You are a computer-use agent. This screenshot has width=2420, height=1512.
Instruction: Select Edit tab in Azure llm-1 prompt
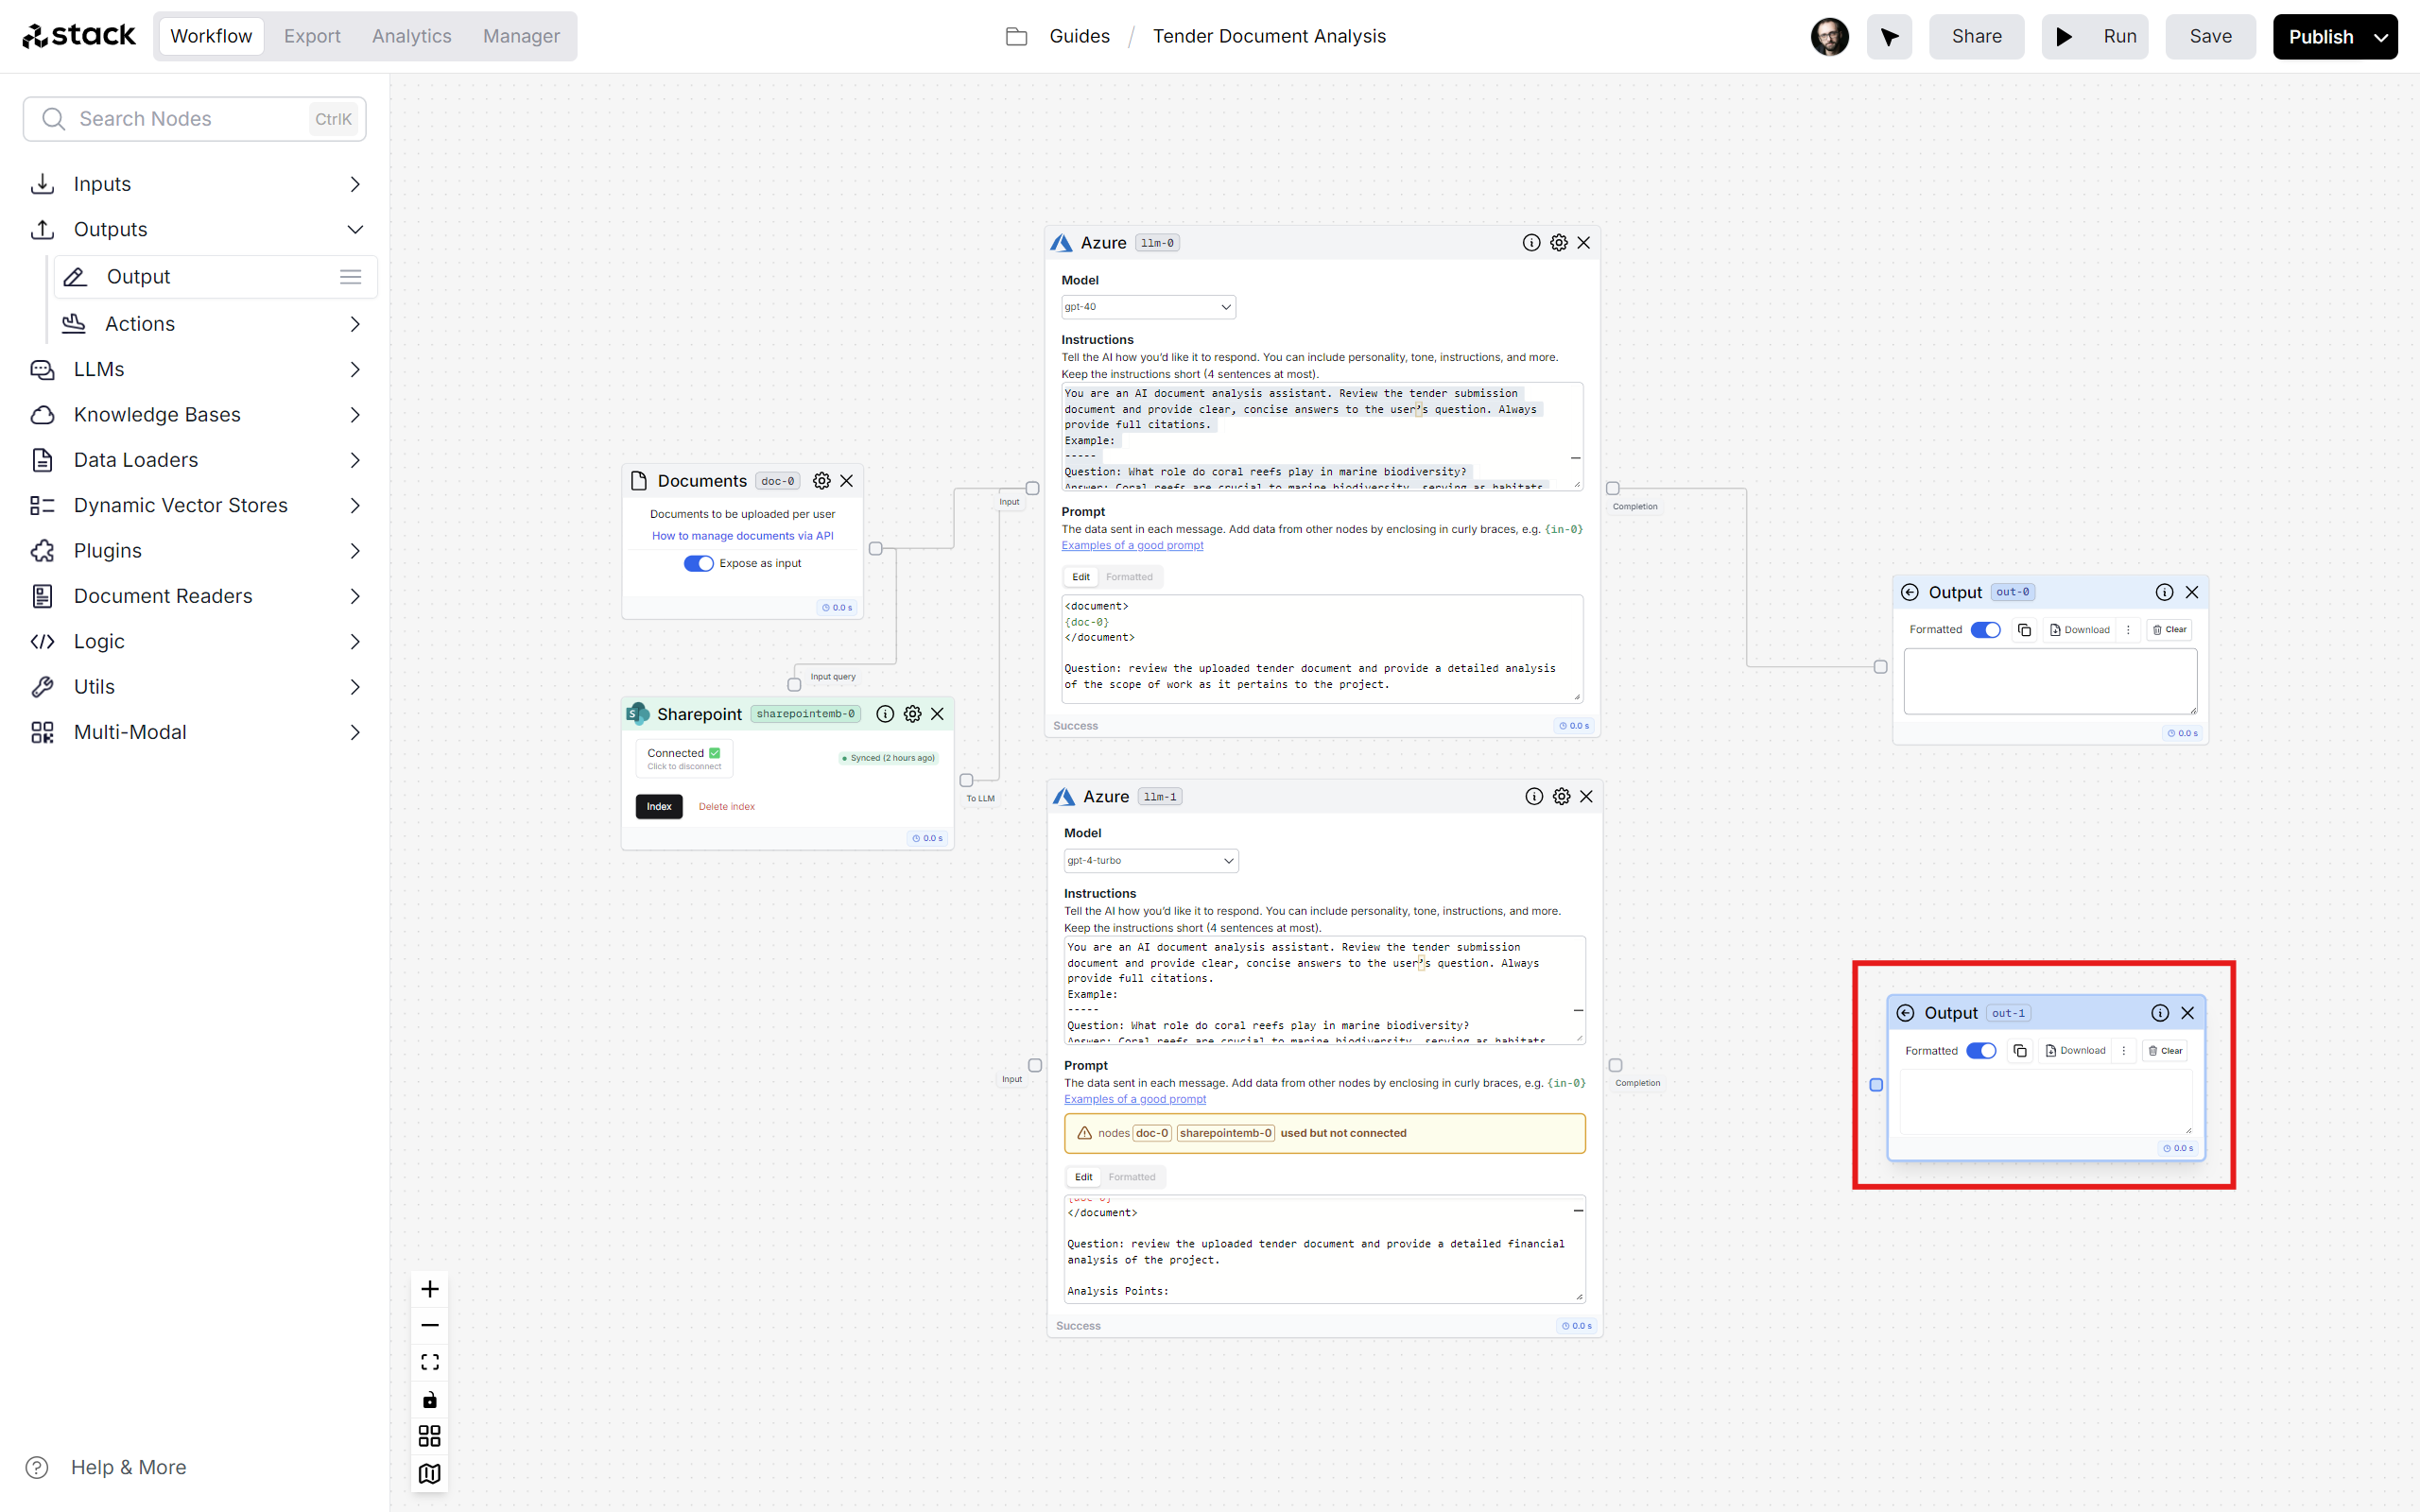tap(1083, 1177)
